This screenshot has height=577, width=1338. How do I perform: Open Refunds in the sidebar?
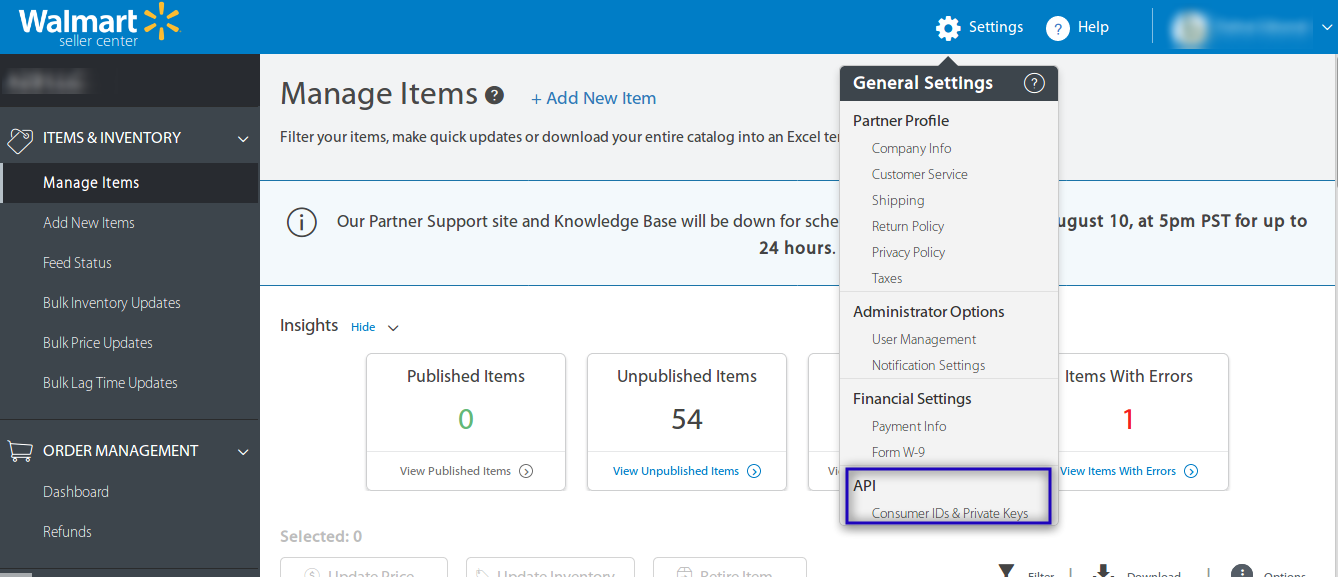[67, 532]
